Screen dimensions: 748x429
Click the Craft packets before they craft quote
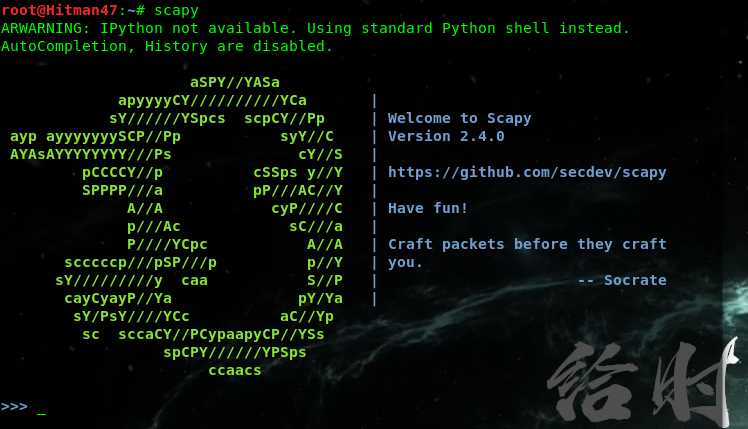pyautogui.click(x=527, y=244)
